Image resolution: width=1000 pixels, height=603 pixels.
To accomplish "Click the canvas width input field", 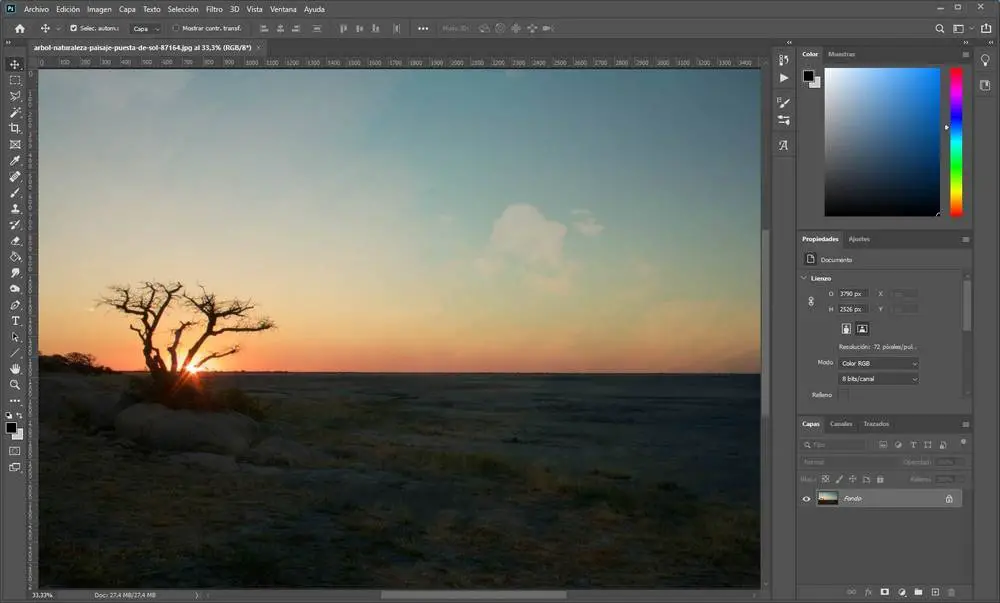I will coord(851,294).
